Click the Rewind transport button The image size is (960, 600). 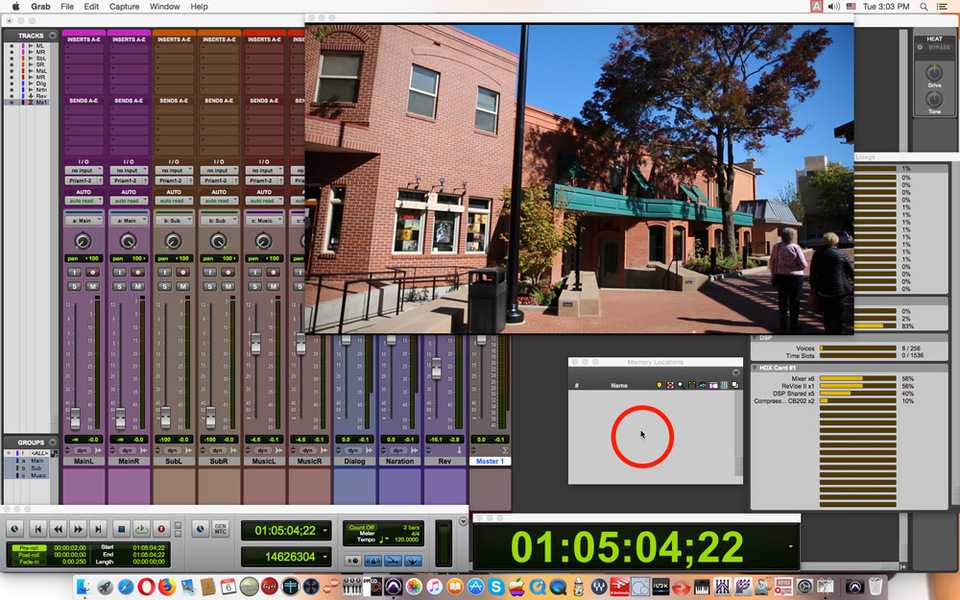[58, 529]
